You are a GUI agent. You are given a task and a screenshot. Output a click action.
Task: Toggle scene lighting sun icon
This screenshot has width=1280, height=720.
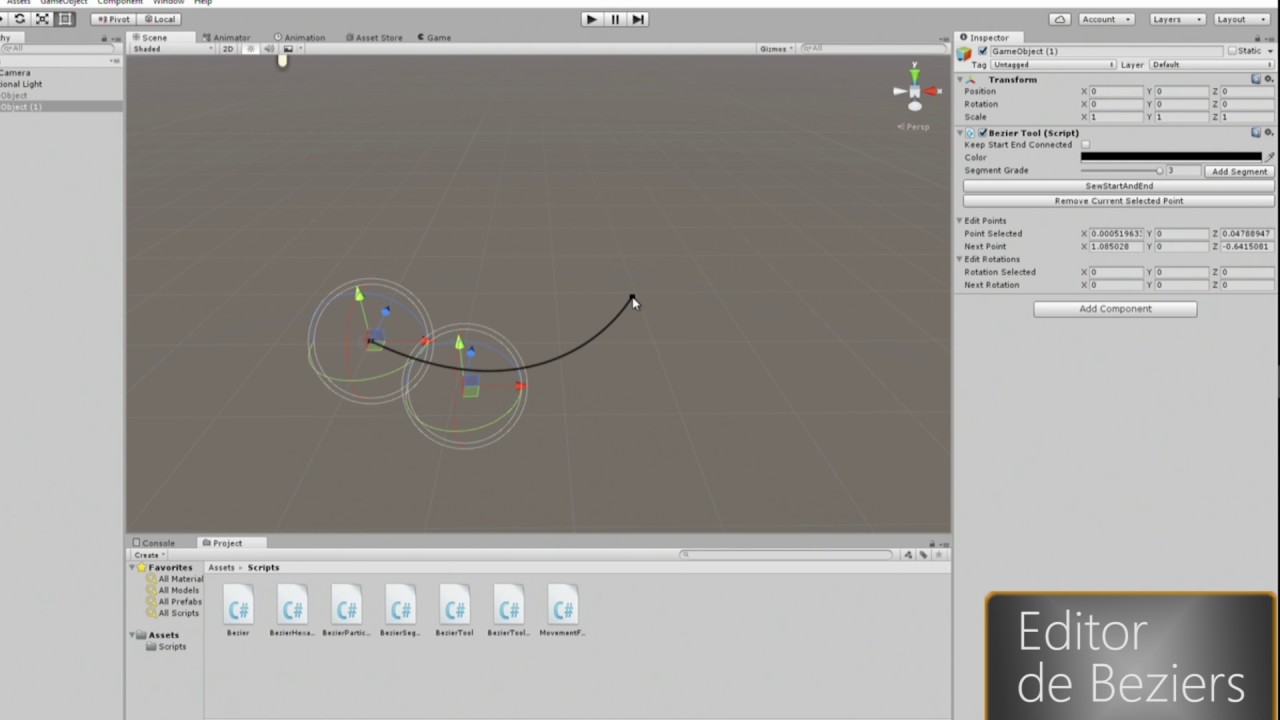[251, 49]
